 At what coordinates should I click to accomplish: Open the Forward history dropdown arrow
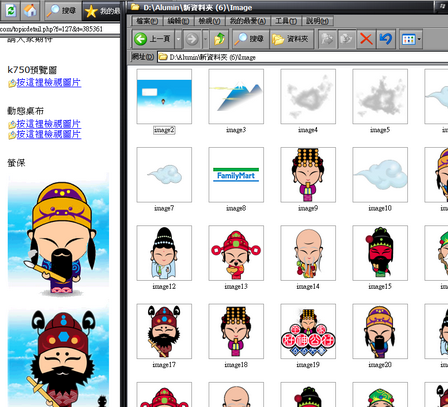(x=206, y=39)
